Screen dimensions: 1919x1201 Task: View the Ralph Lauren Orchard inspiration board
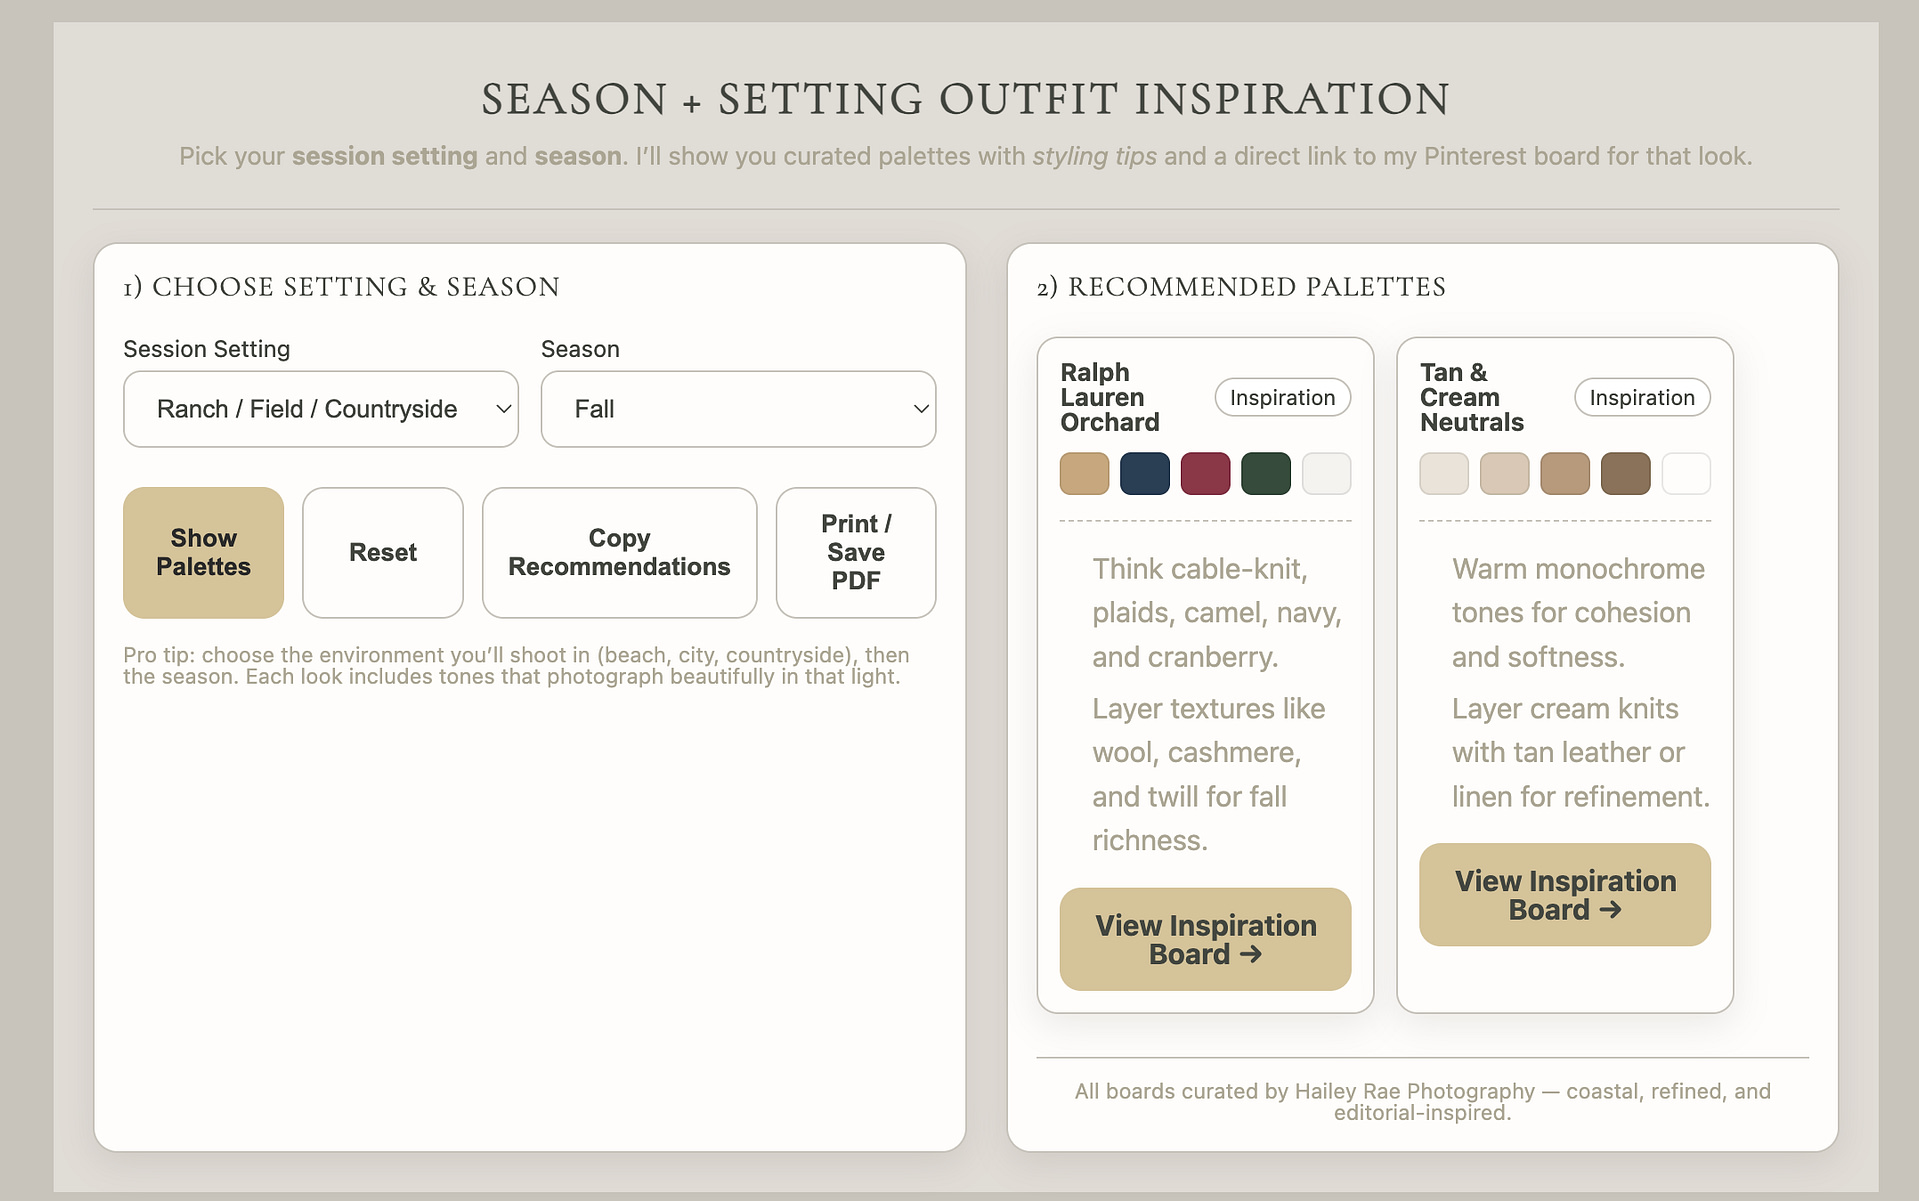click(1204, 939)
